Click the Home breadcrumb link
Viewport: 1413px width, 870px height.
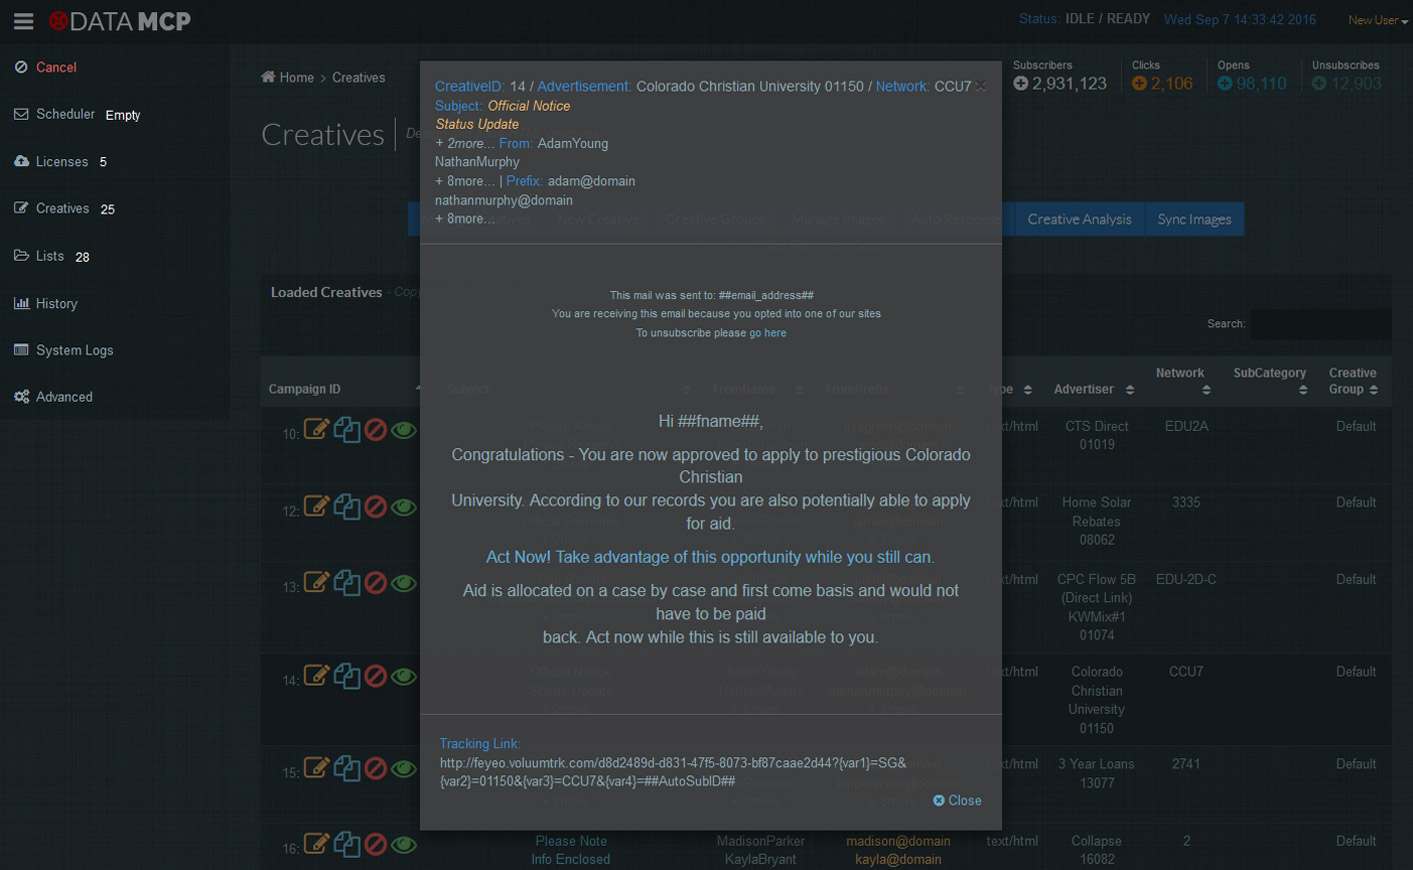coord(288,77)
